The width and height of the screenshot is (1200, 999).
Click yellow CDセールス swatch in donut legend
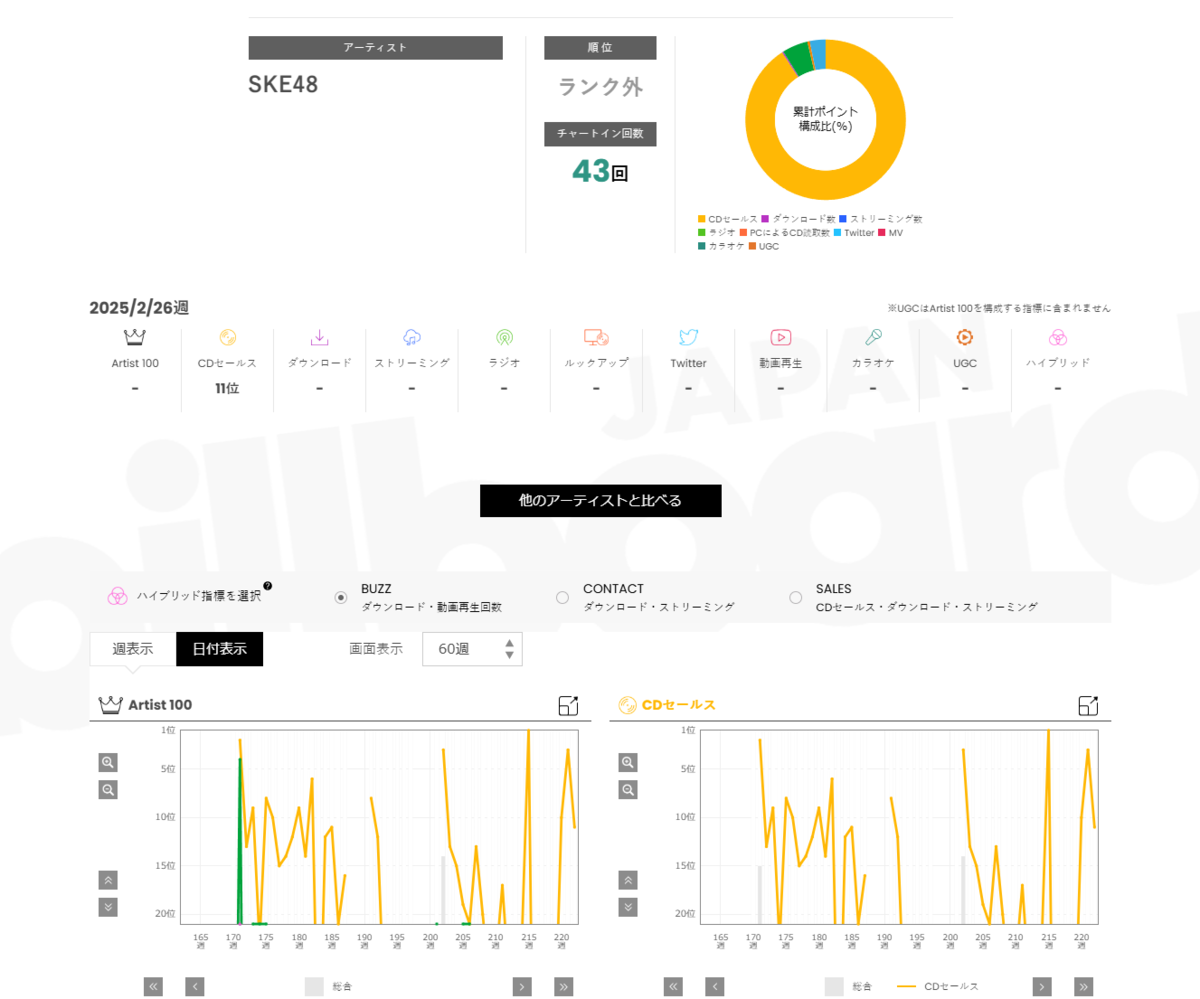click(702, 218)
